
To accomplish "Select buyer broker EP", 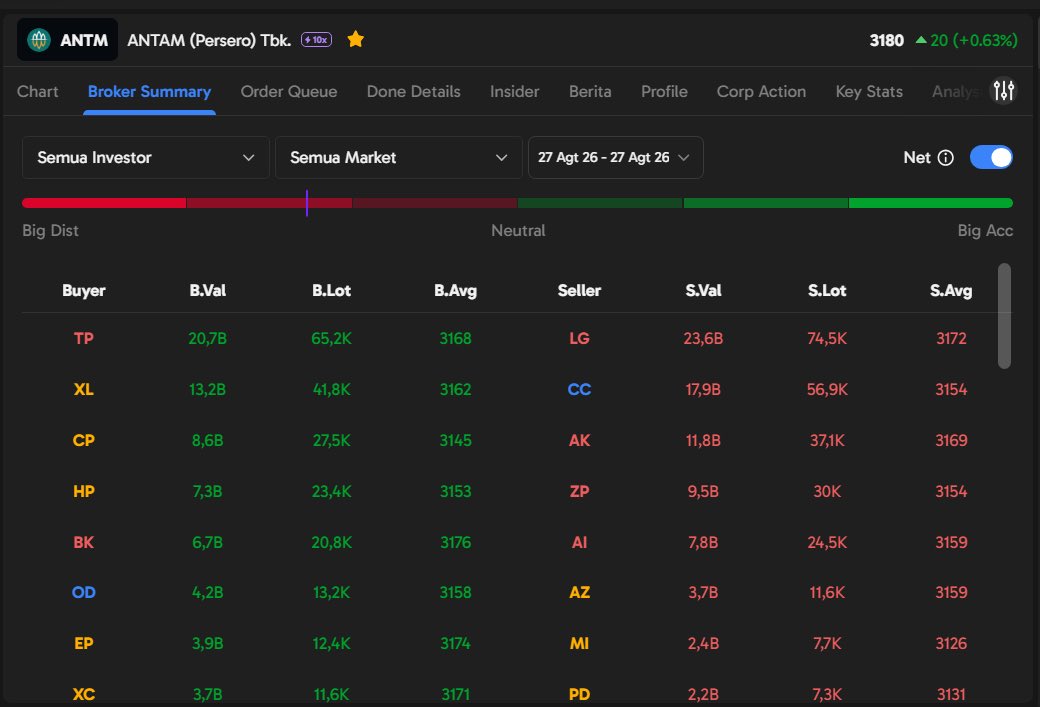I will coord(84,643).
